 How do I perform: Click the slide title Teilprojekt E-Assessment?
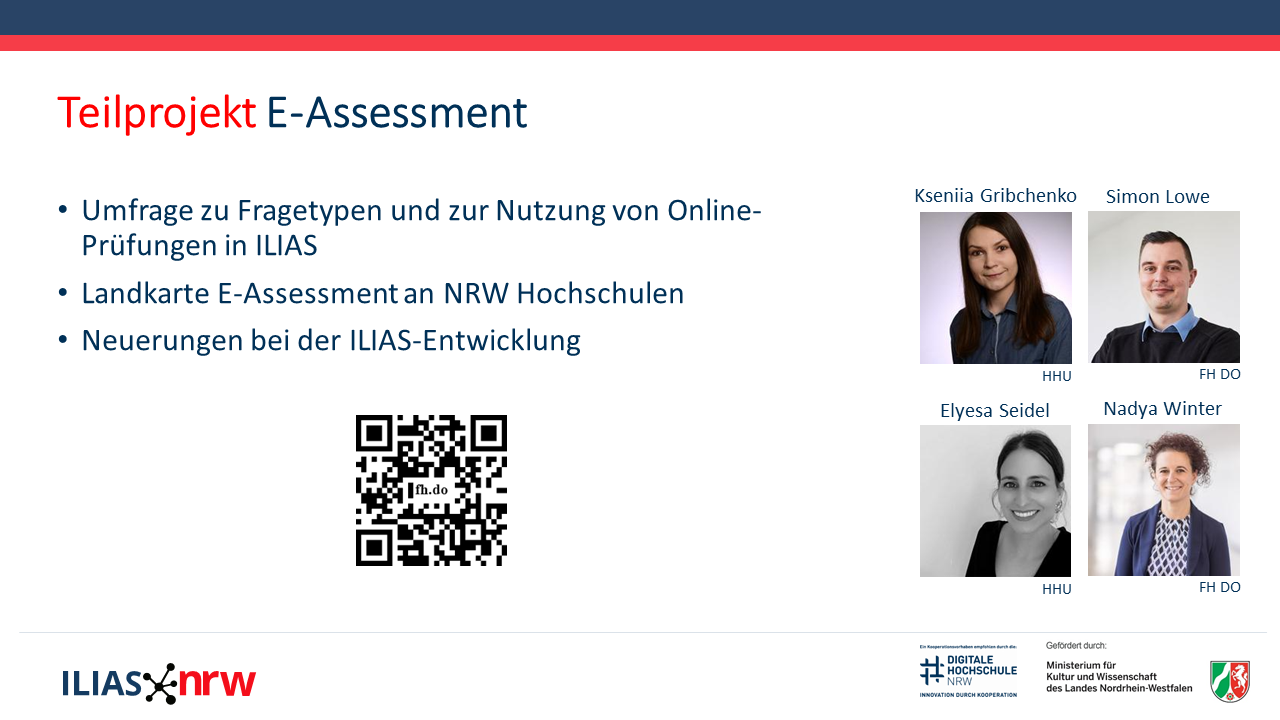292,113
